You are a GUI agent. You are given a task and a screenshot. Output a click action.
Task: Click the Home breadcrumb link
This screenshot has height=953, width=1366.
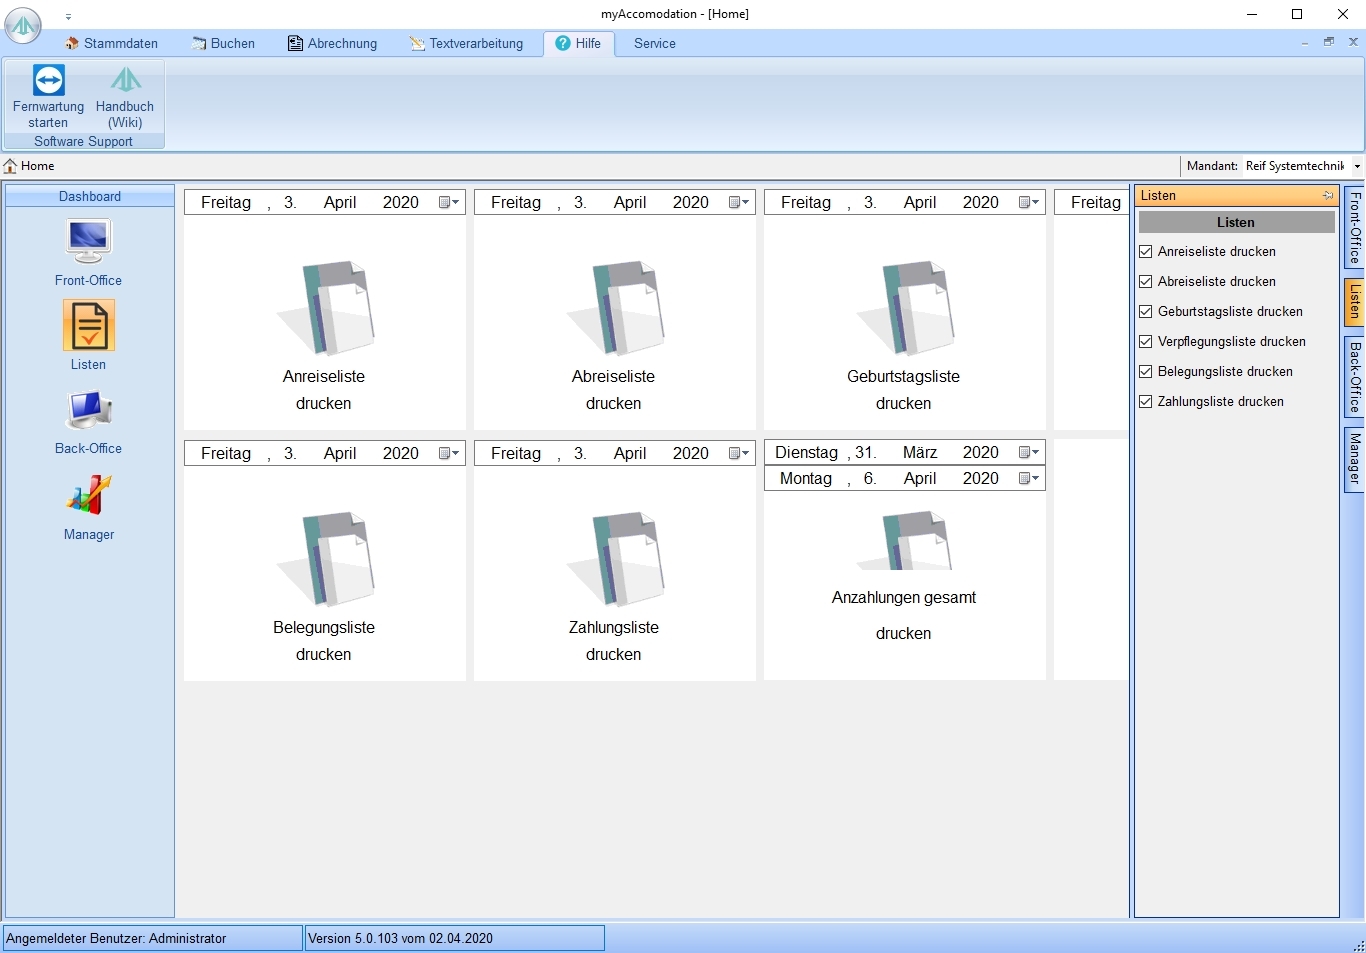pos(37,166)
